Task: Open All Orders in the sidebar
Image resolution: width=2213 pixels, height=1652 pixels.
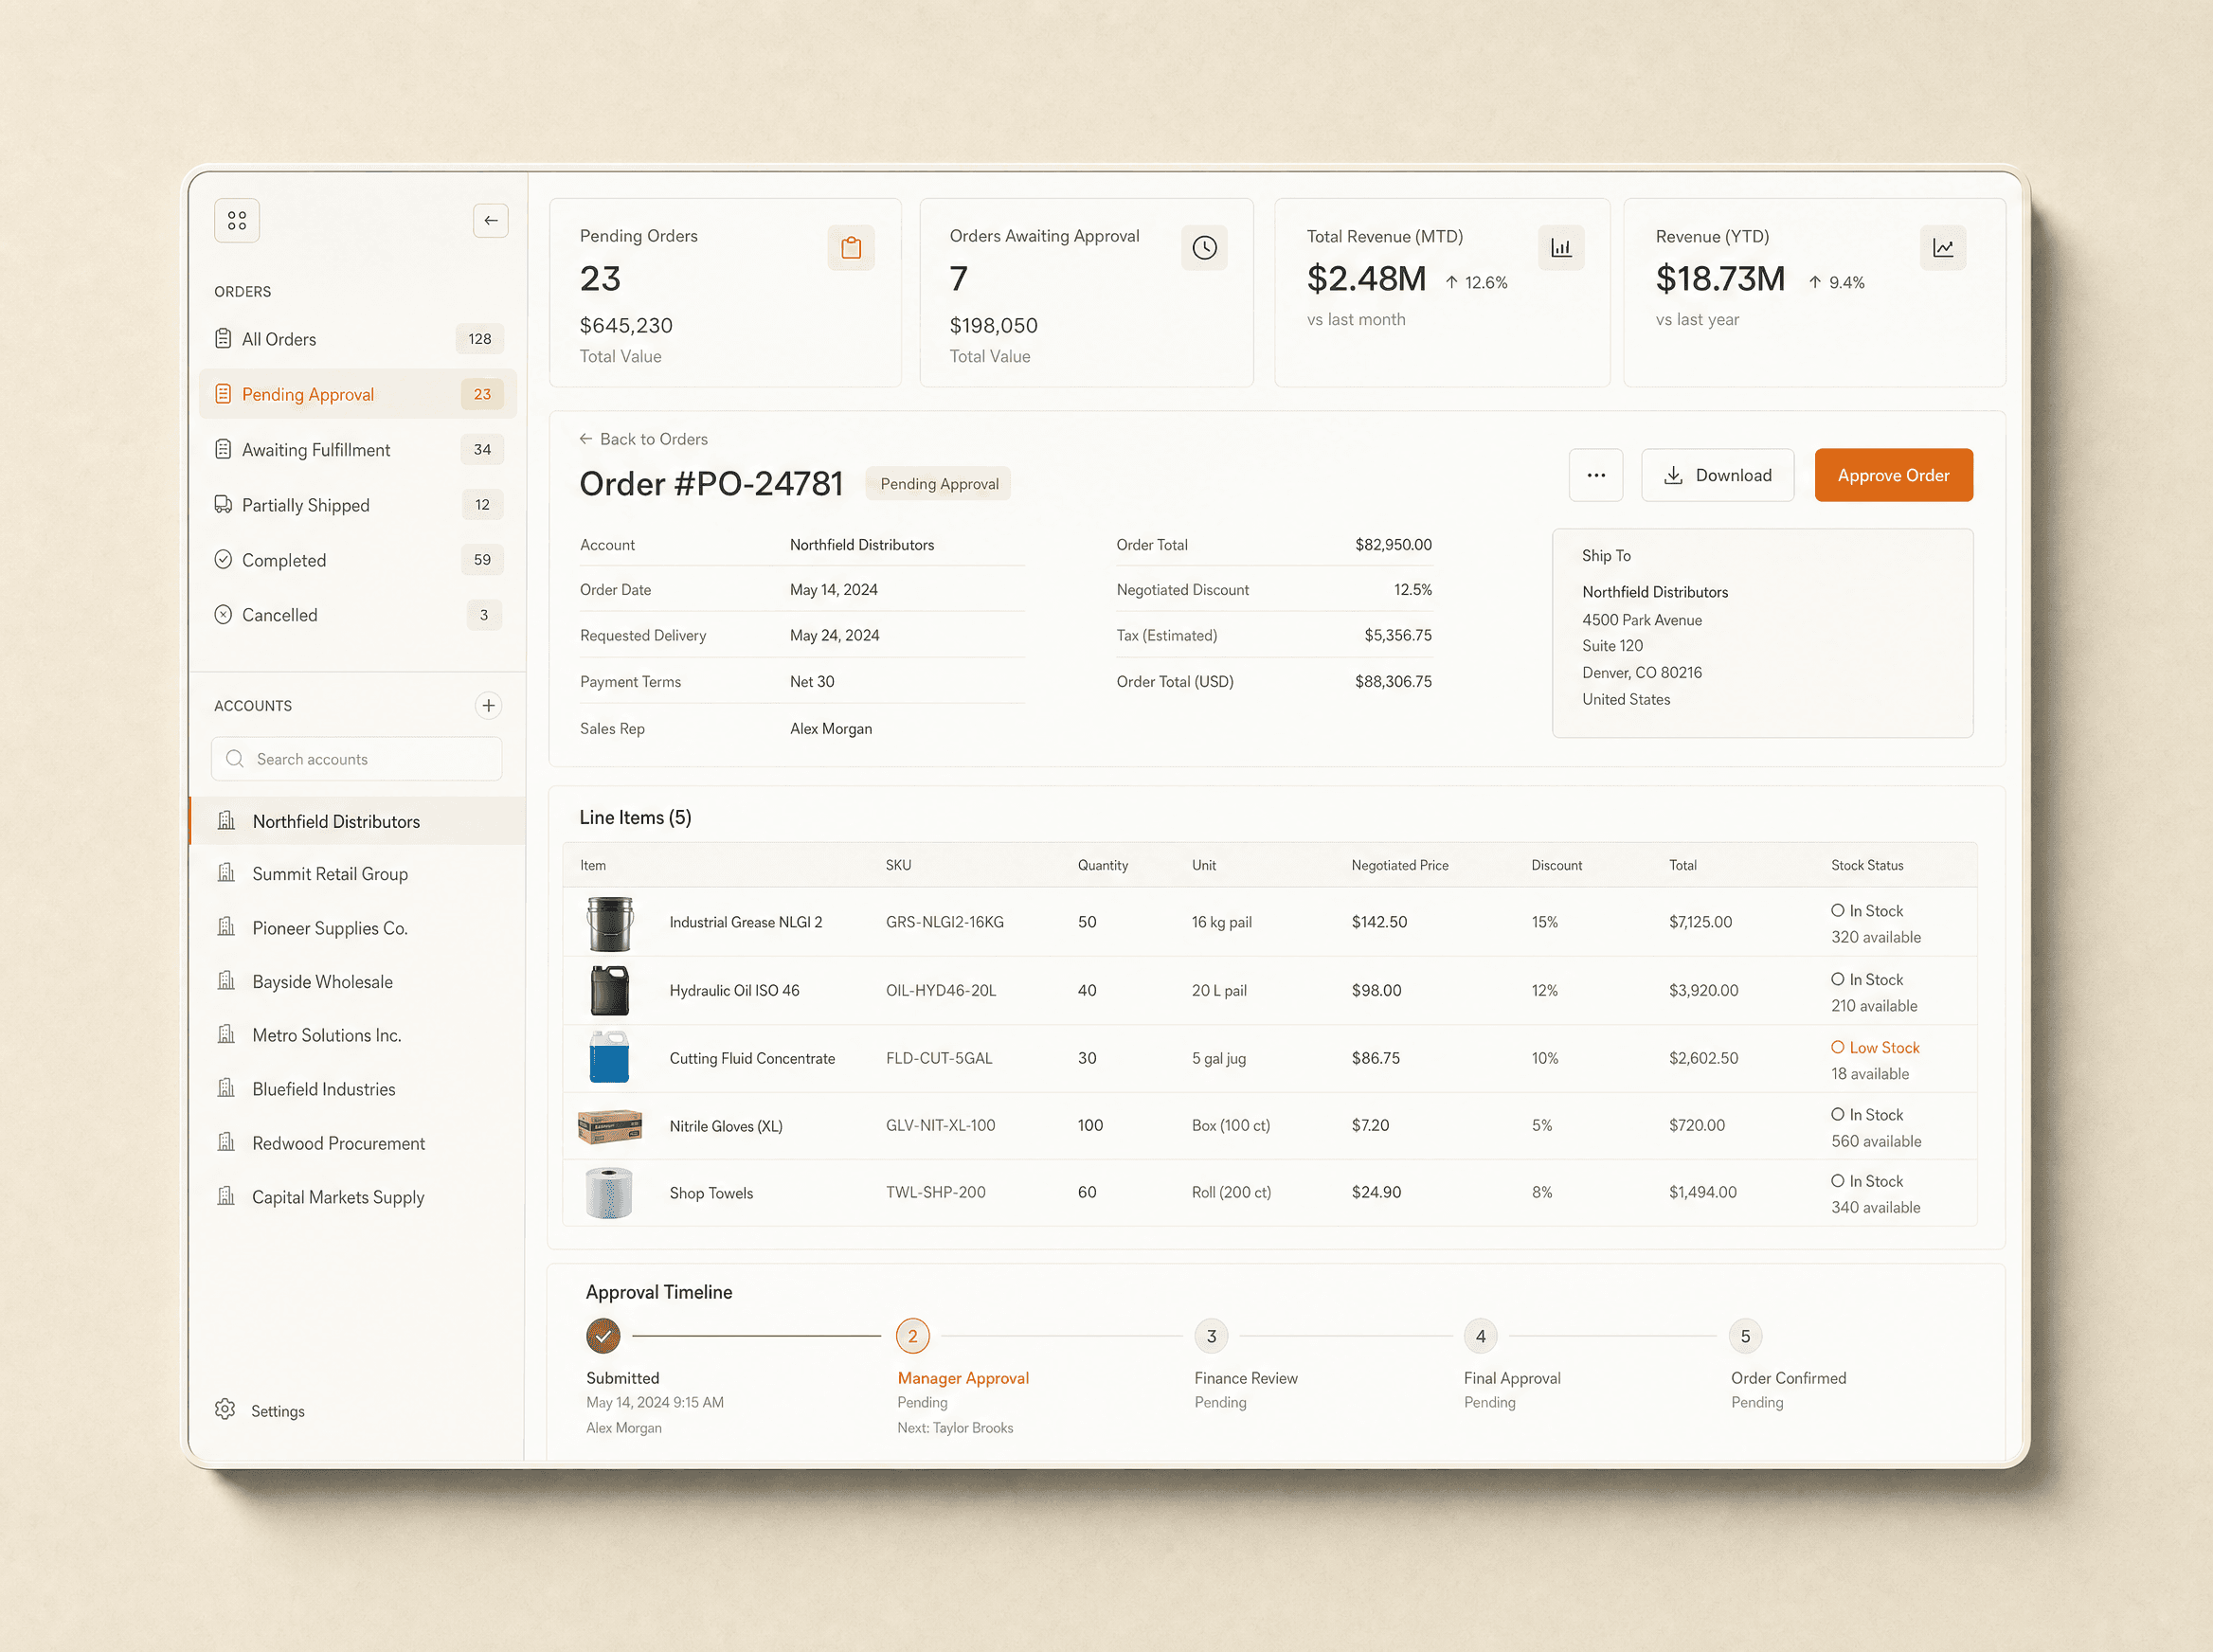Action: 358,339
